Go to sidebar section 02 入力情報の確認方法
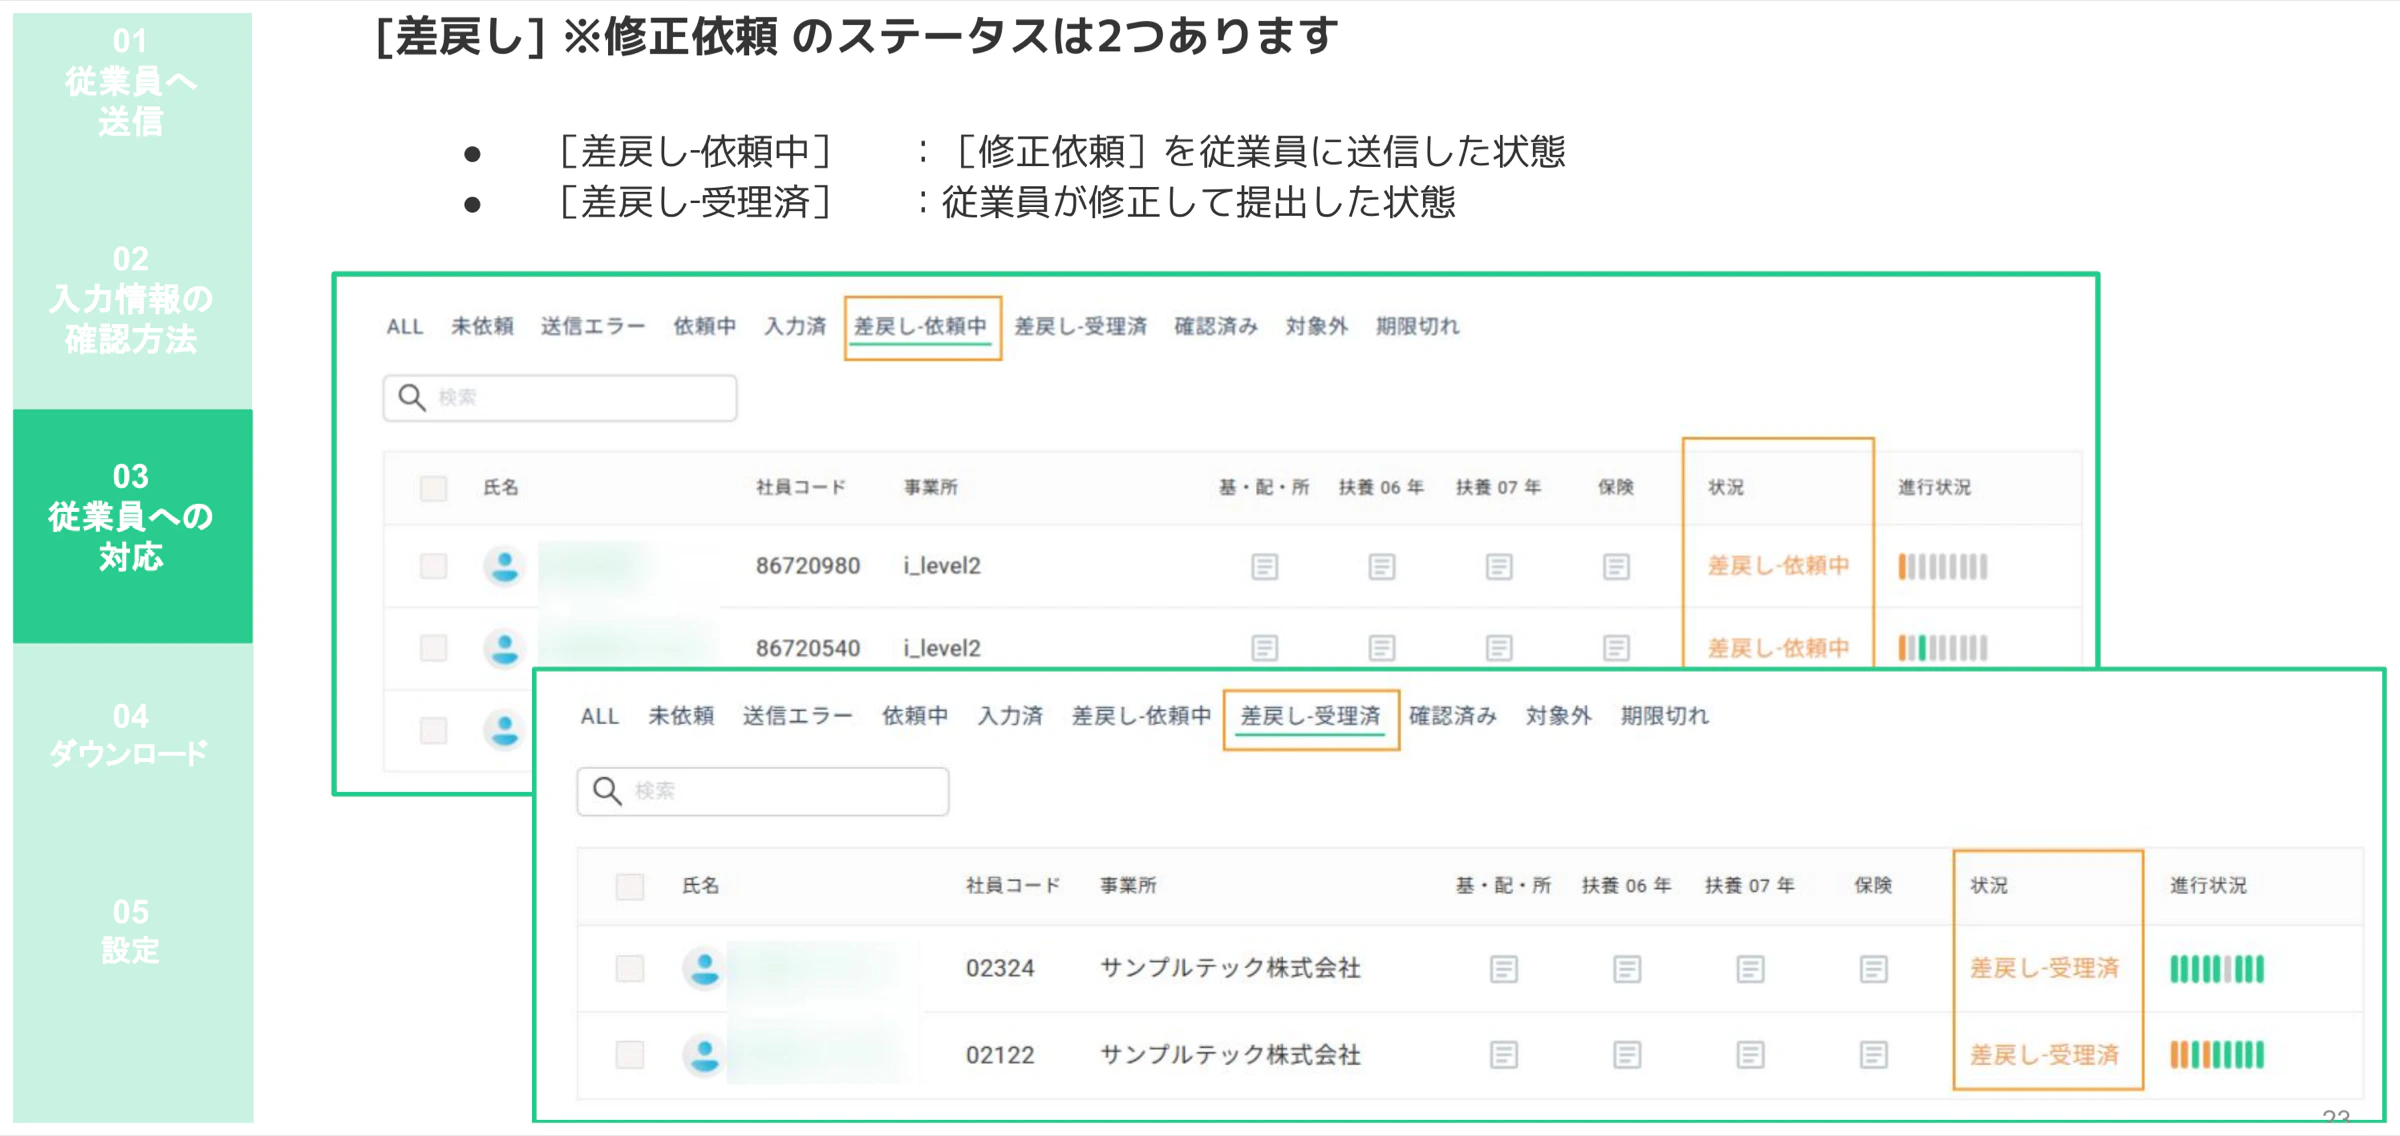This screenshot has height=1136, width=2400. pyautogui.click(x=132, y=299)
